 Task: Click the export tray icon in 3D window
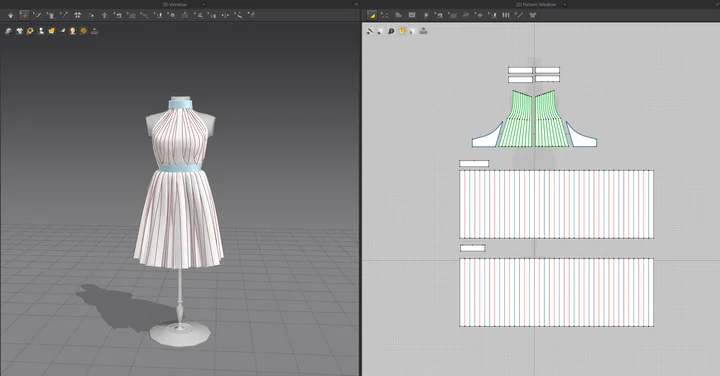(95, 31)
